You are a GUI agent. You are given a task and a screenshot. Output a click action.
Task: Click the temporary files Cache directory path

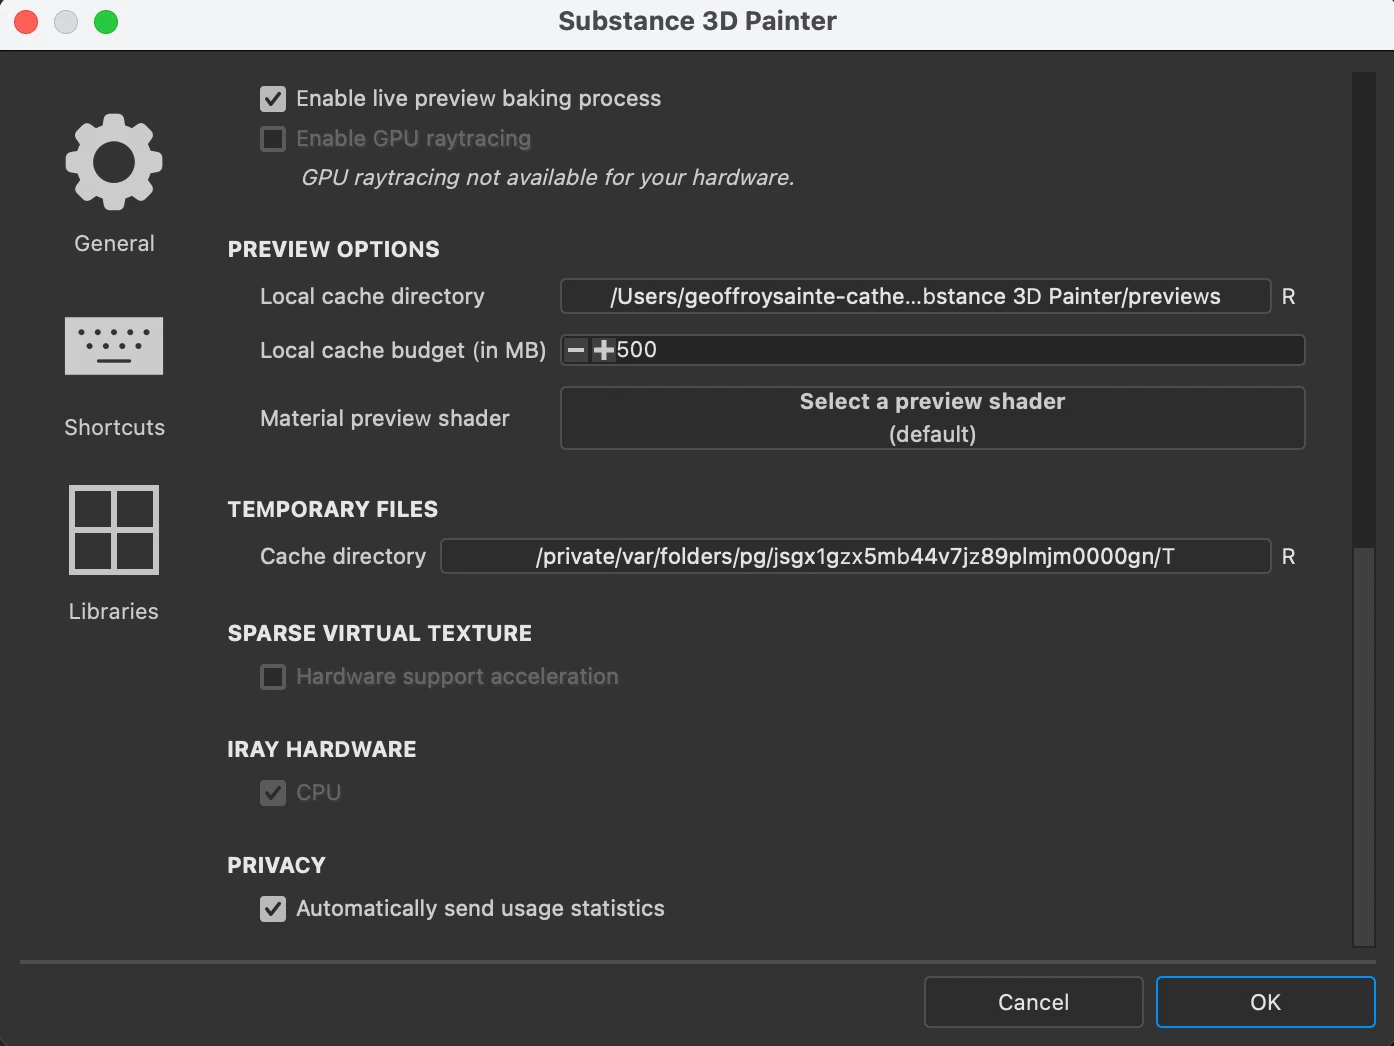click(855, 556)
